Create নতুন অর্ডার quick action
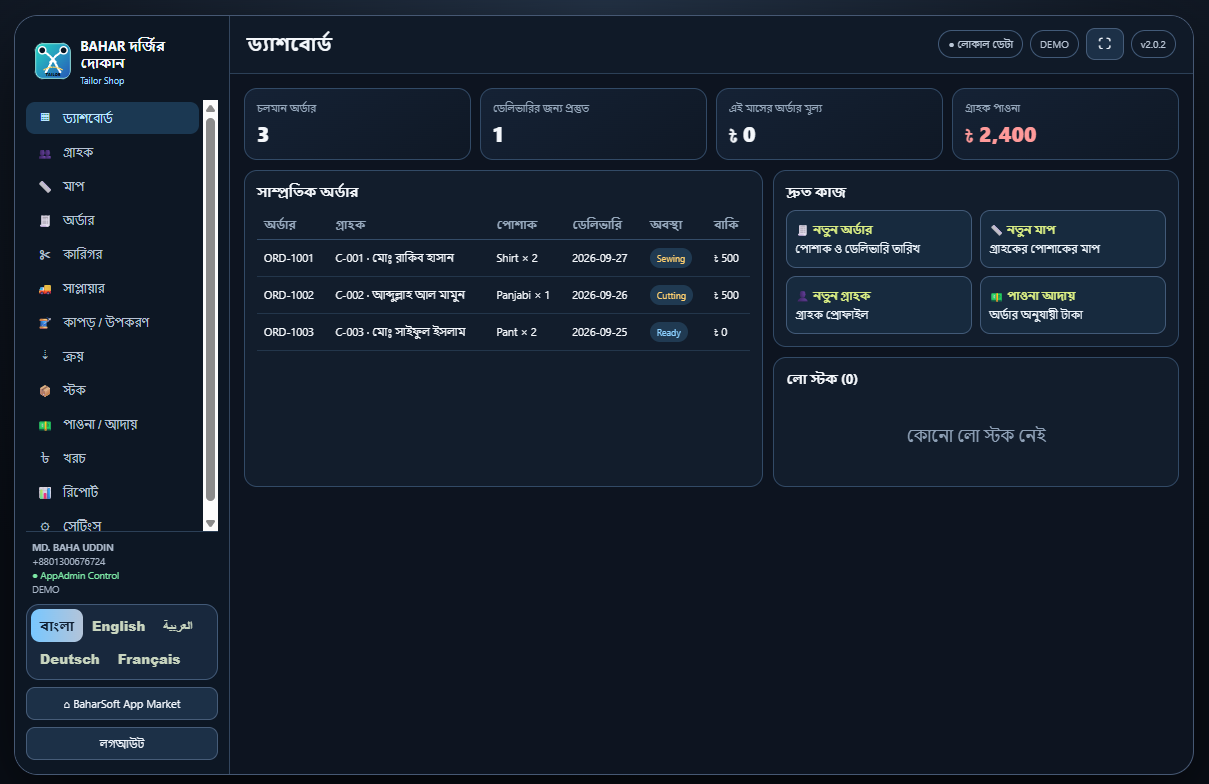Image resolution: width=1209 pixels, height=784 pixels. 879,239
